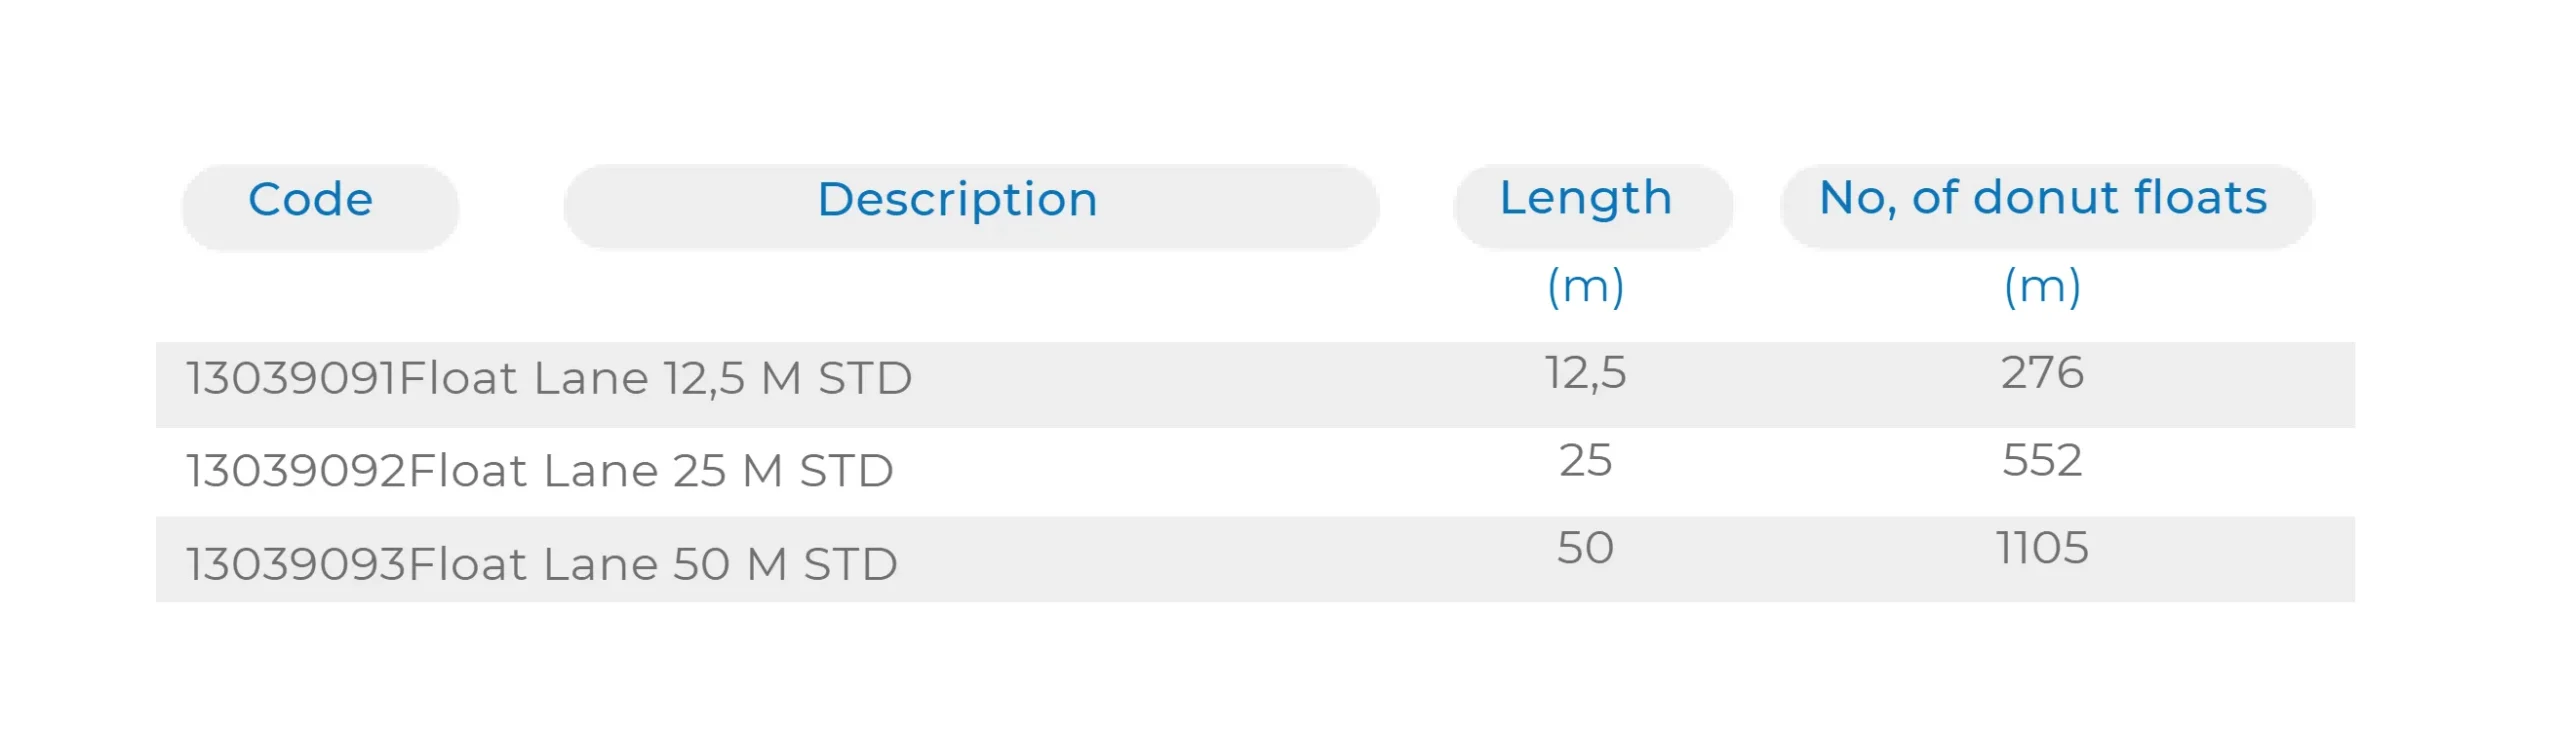Click the 50 length value
2560x730 pixels.
1585,548
